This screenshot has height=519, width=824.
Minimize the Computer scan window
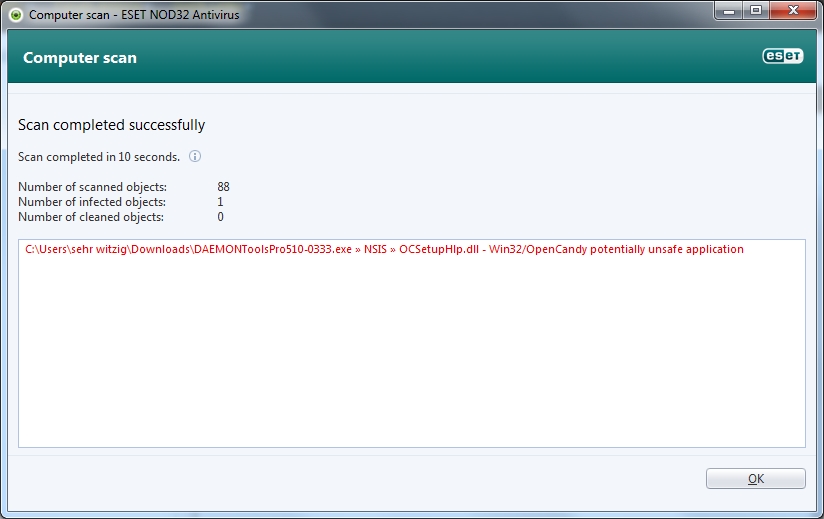[727, 11]
